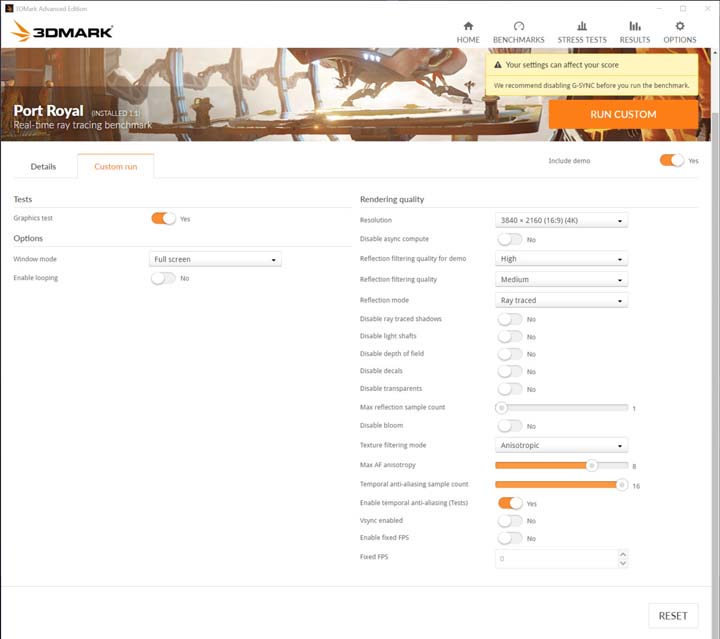Toggle Enable fixed FPS switch

coord(510,538)
